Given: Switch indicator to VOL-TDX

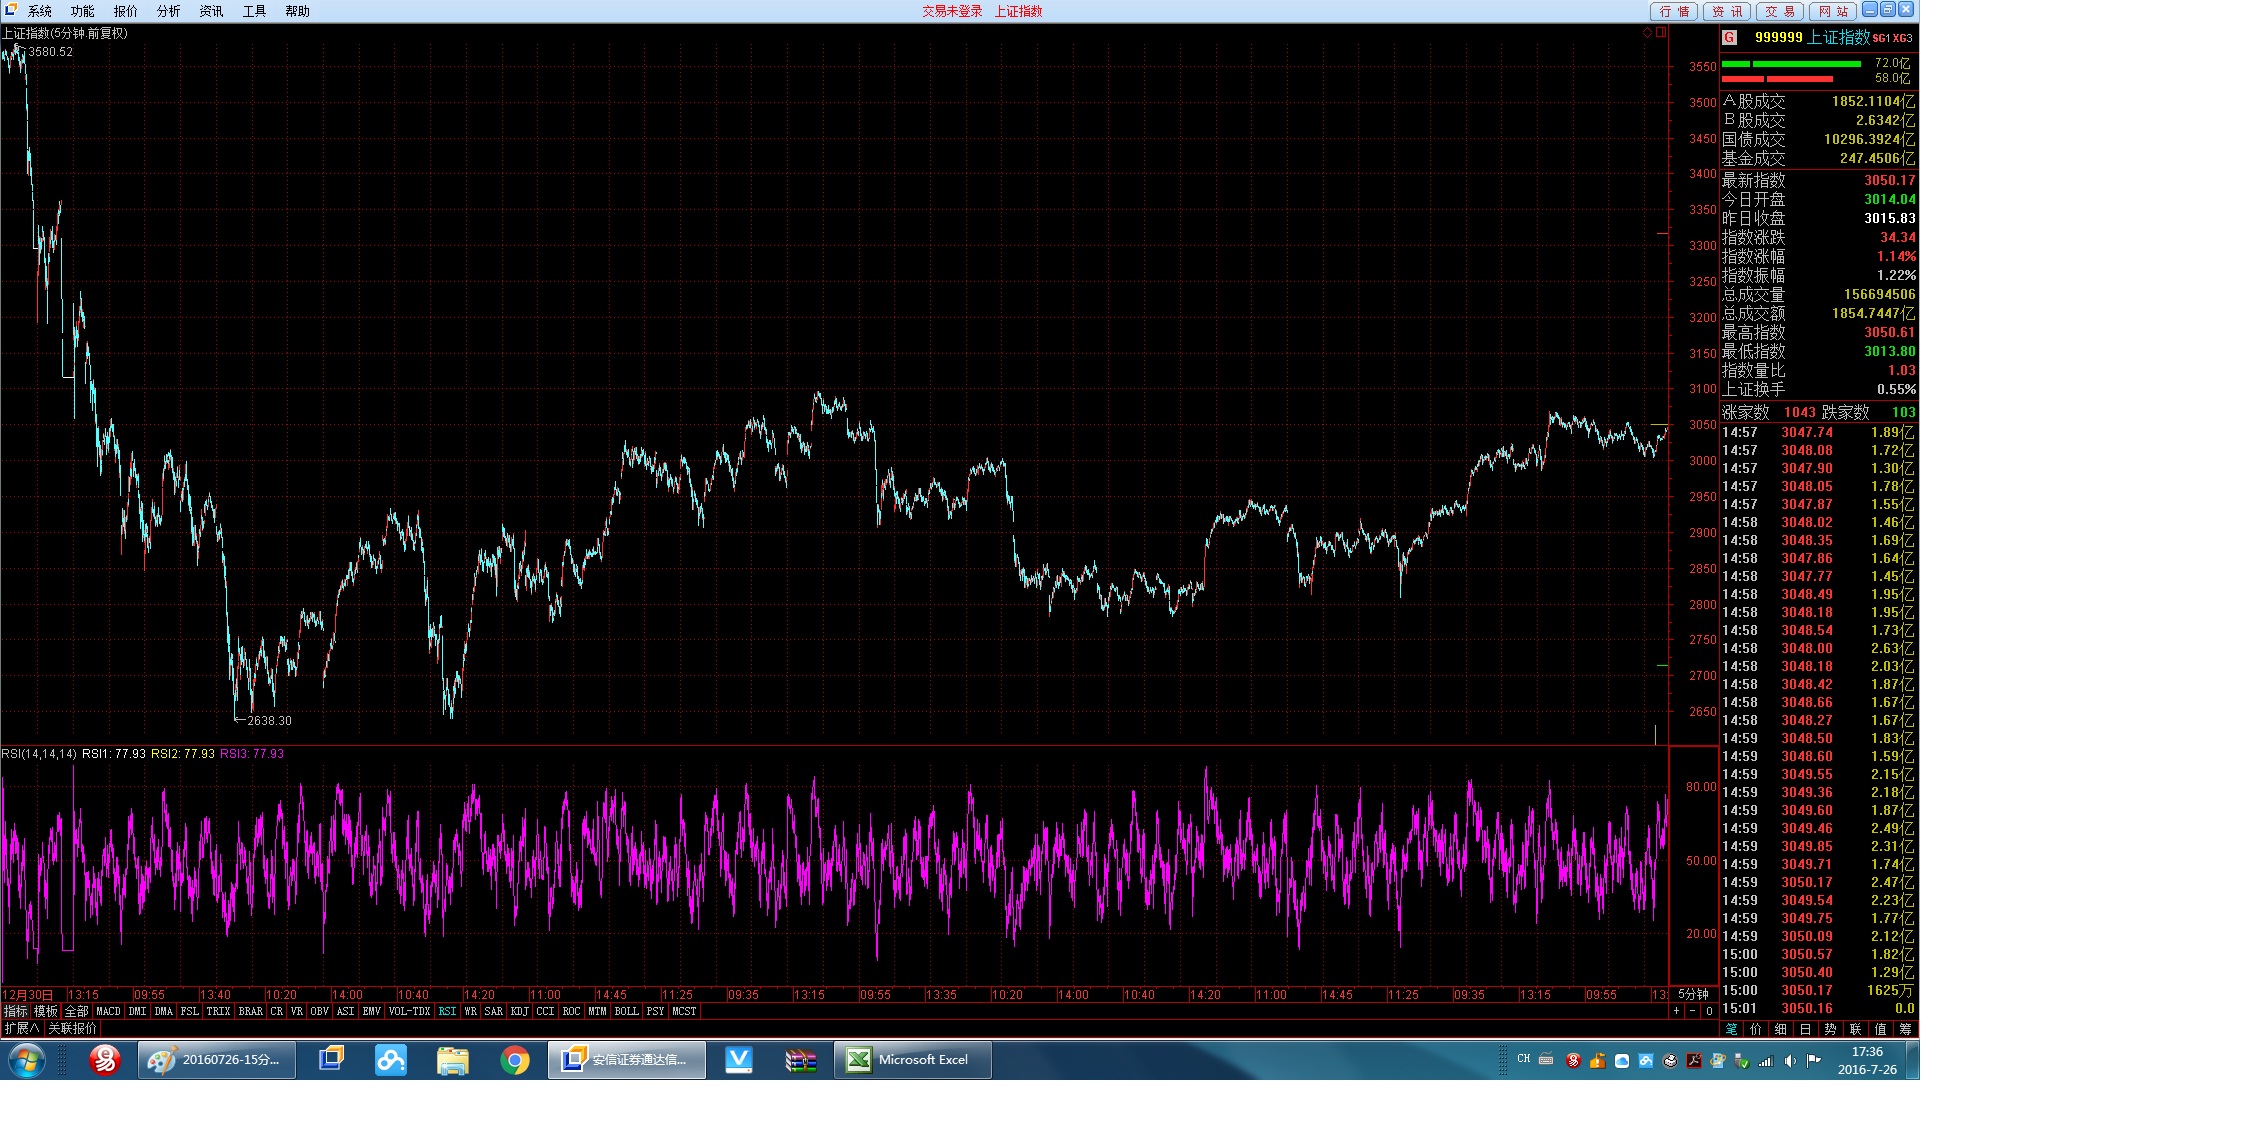Looking at the screenshot, I should pos(409,1011).
